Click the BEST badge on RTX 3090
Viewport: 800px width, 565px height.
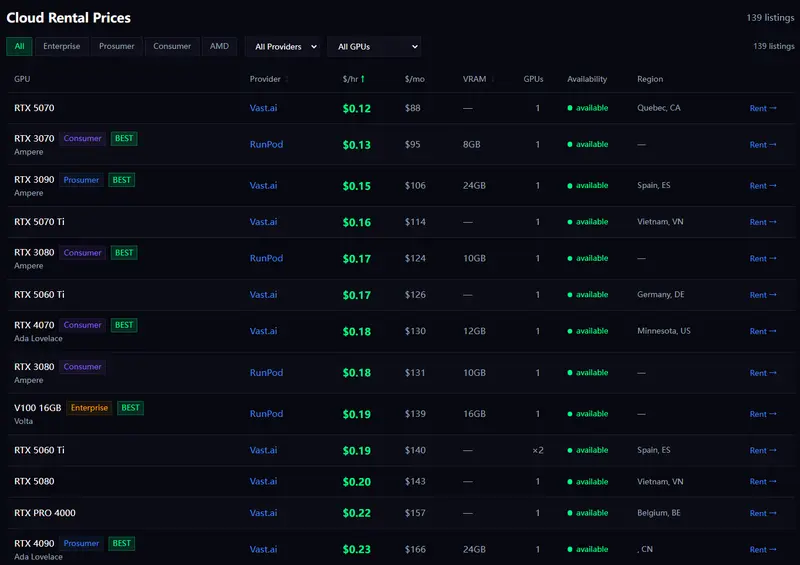click(121, 180)
